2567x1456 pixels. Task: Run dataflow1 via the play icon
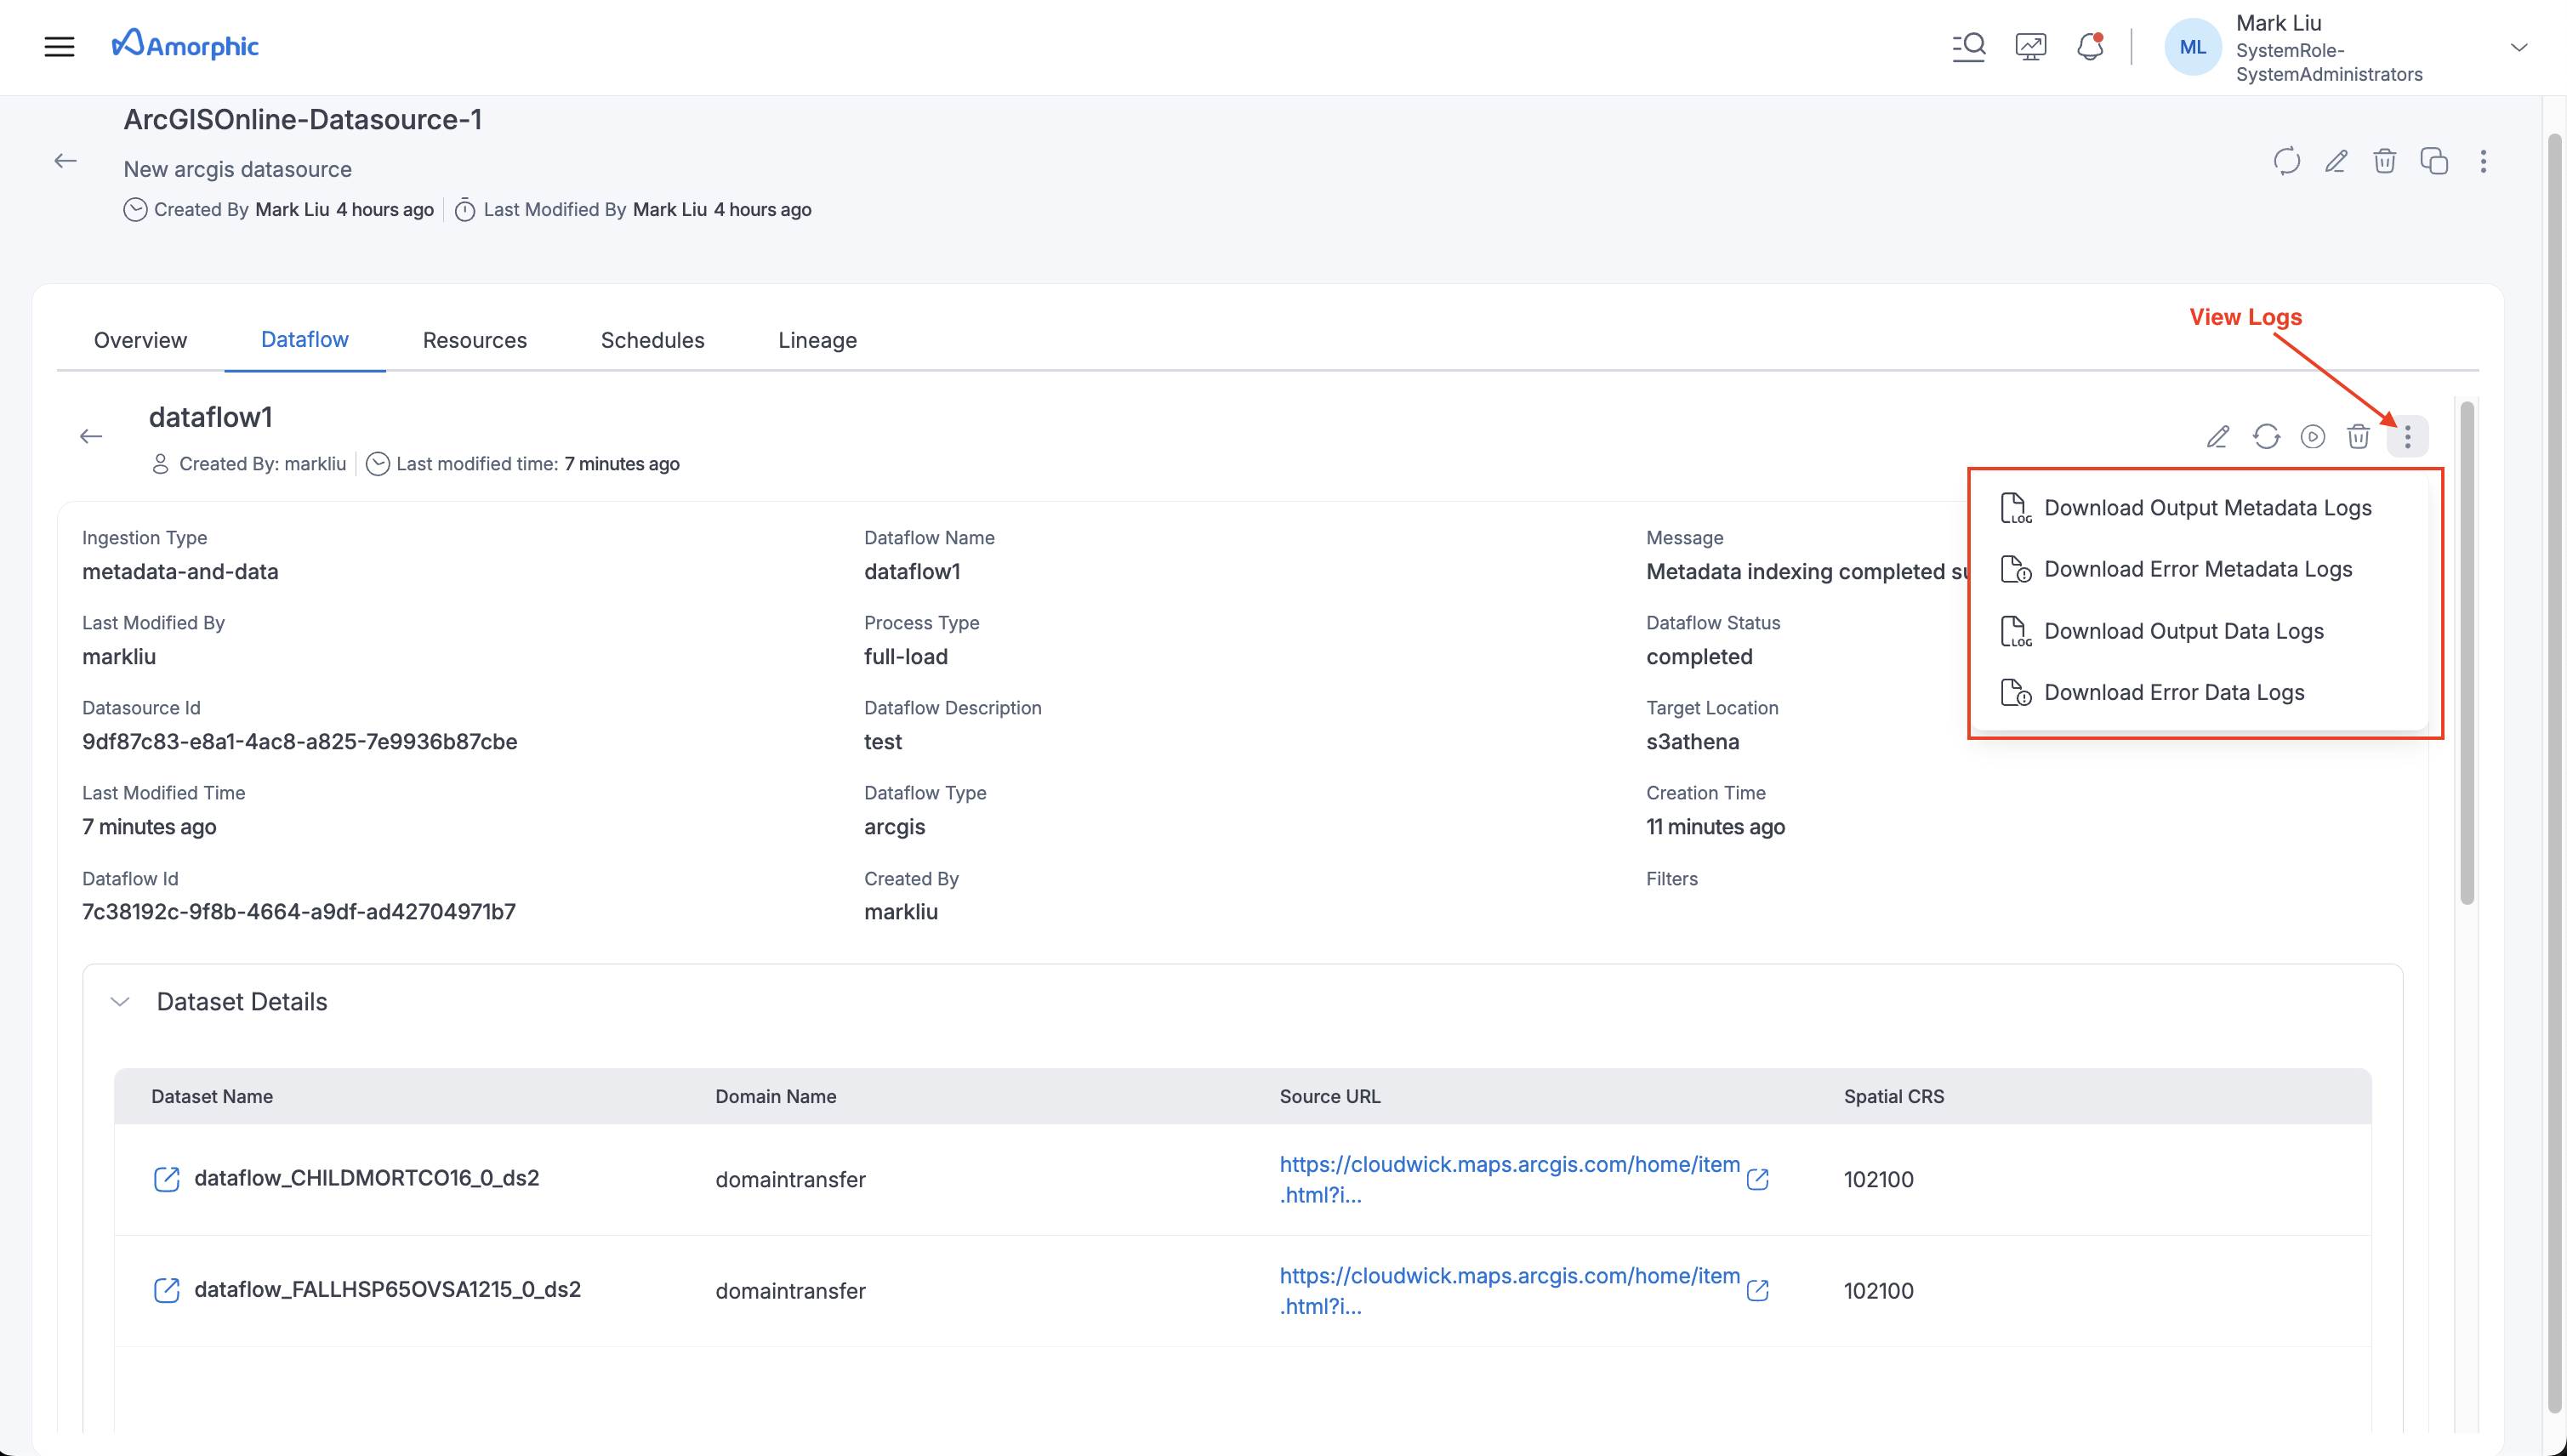(x=2313, y=437)
